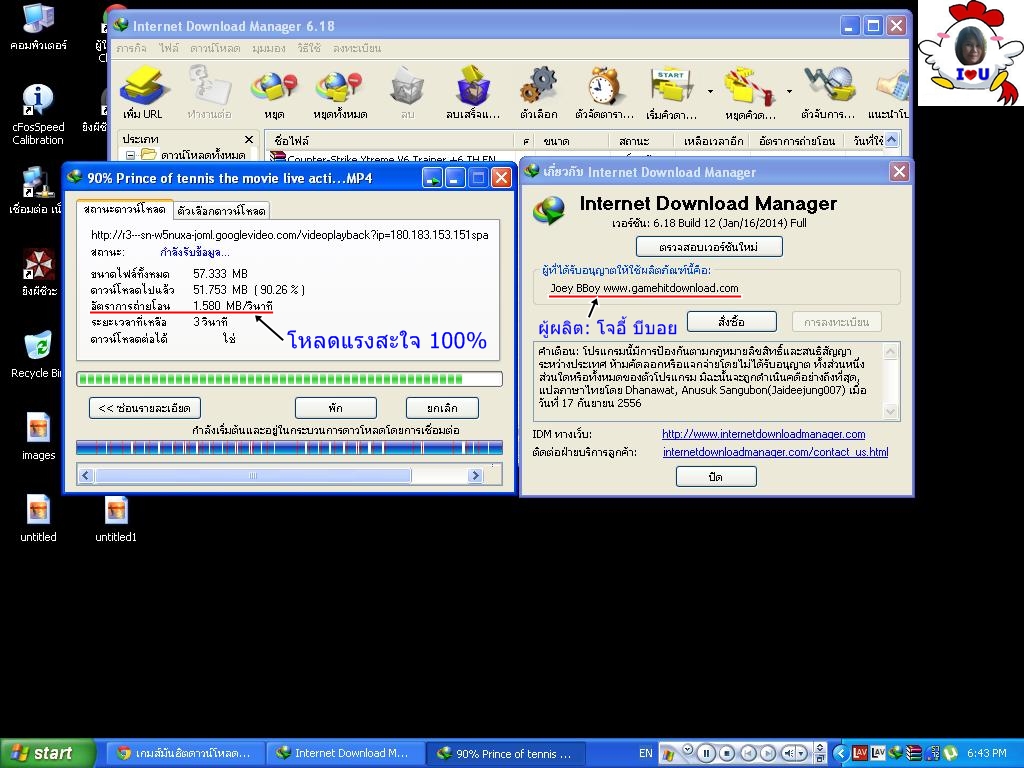Click the EN language indicator
Image resolution: width=1024 pixels, height=768 pixels.
[x=645, y=753]
